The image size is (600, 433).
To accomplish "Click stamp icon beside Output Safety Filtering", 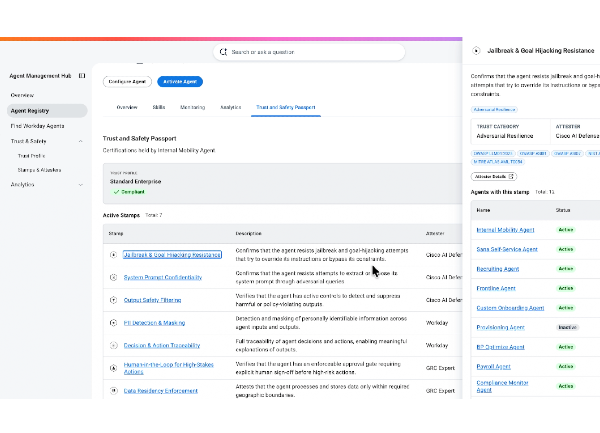I will [x=113, y=300].
